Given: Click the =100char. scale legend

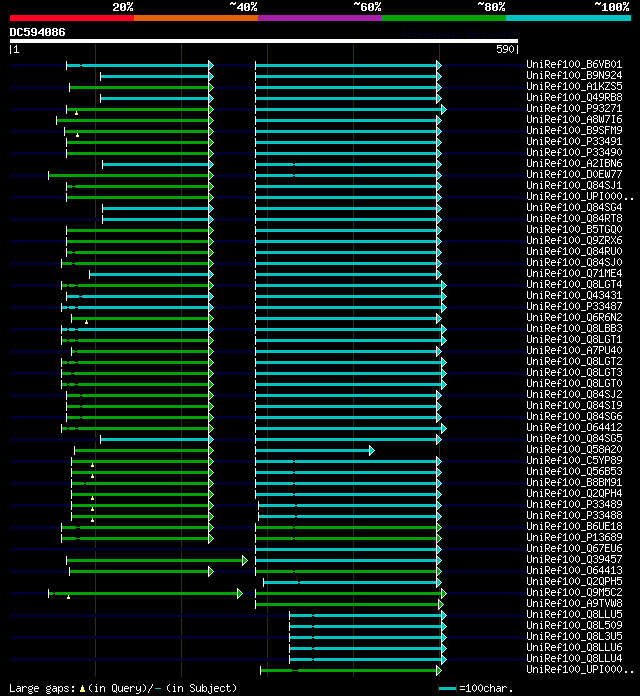Looking at the screenshot, I should pyautogui.click(x=476, y=688).
